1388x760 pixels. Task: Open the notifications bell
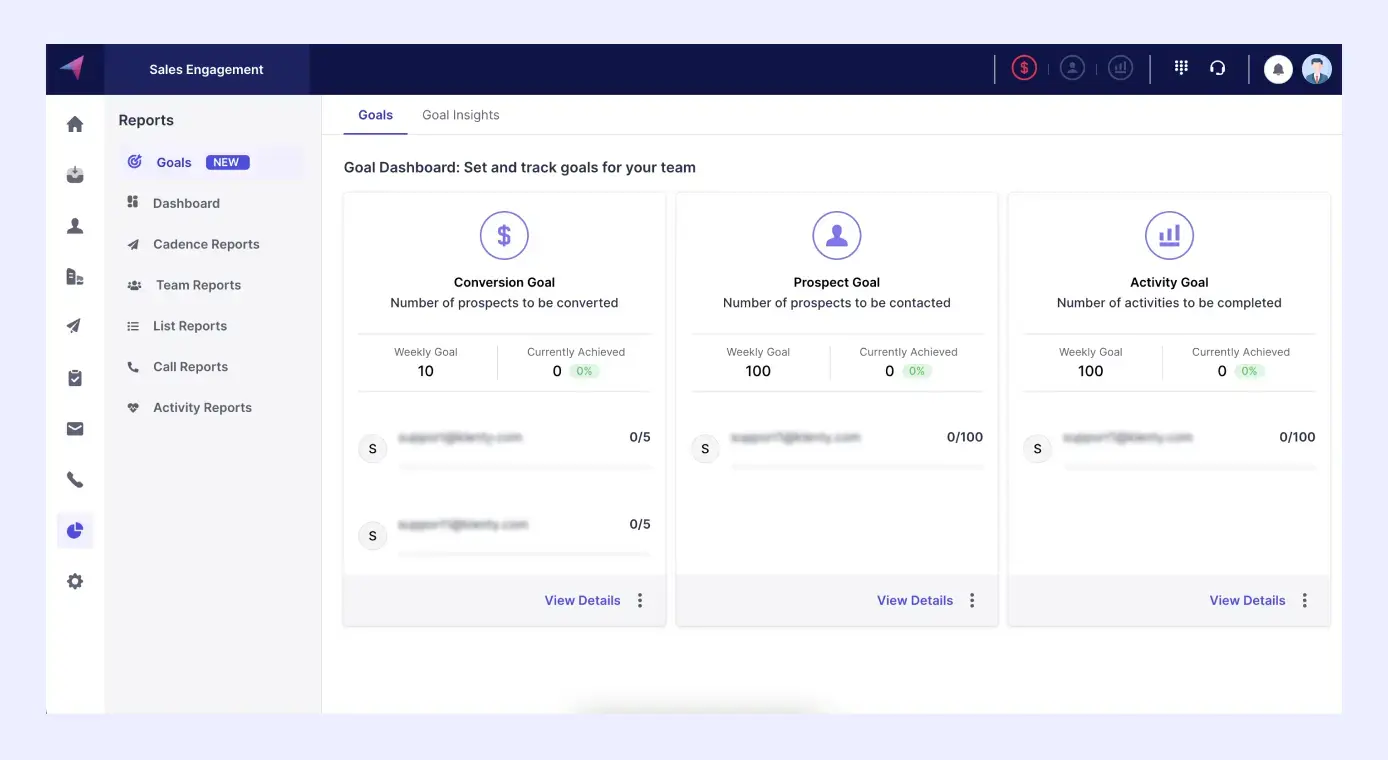(1278, 69)
